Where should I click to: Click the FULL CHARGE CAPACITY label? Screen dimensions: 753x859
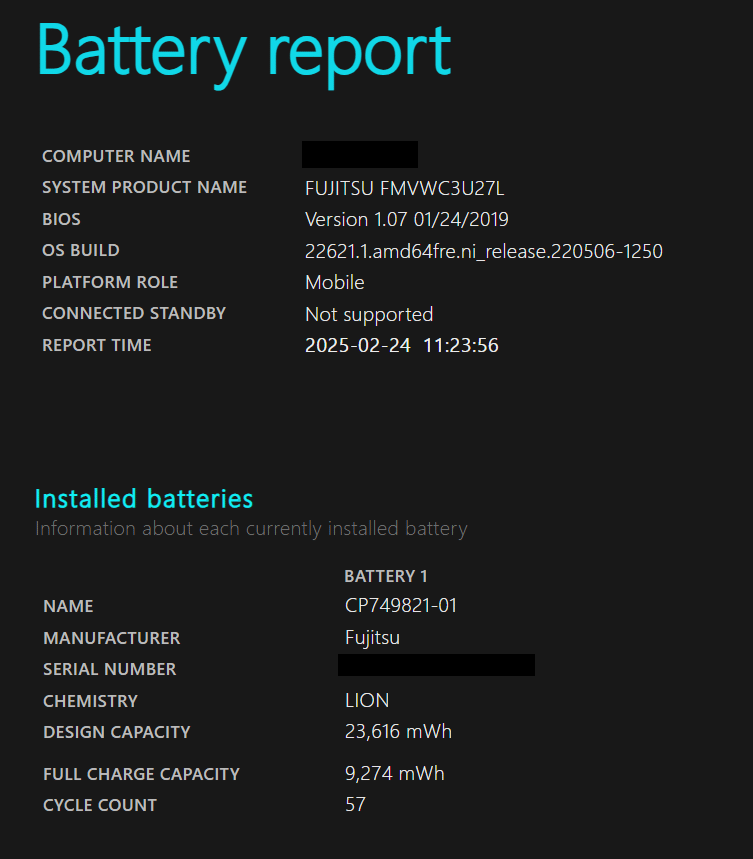pos(141,774)
